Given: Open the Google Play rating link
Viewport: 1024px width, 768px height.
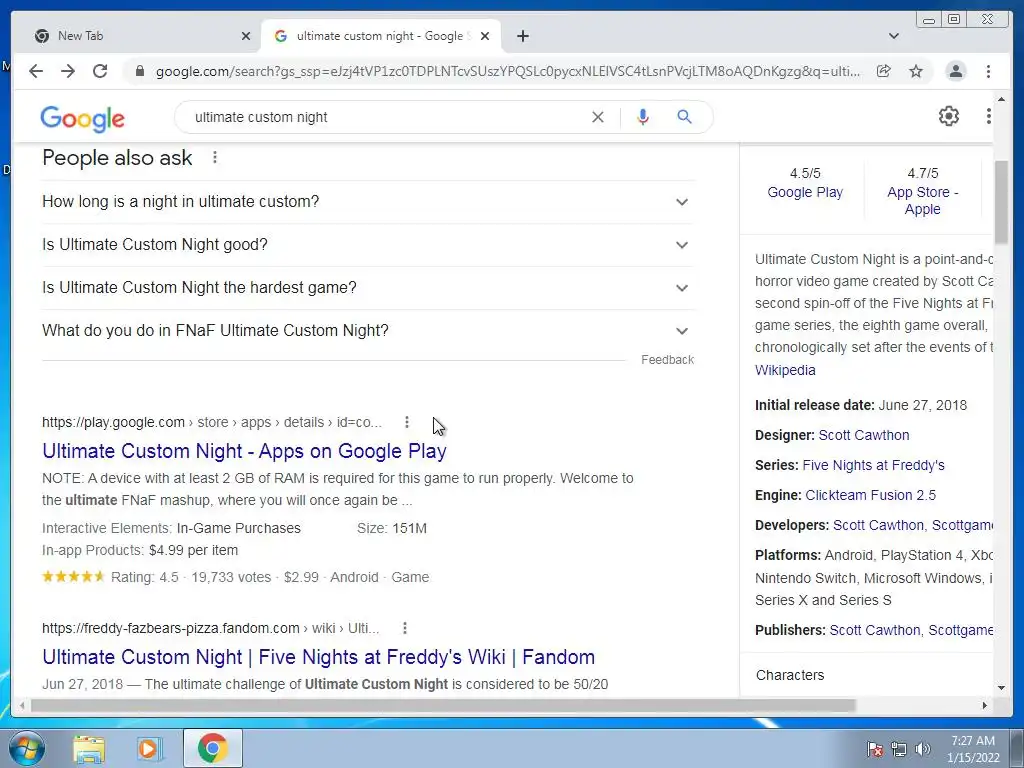Looking at the screenshot, I should [x=805, y=193].
